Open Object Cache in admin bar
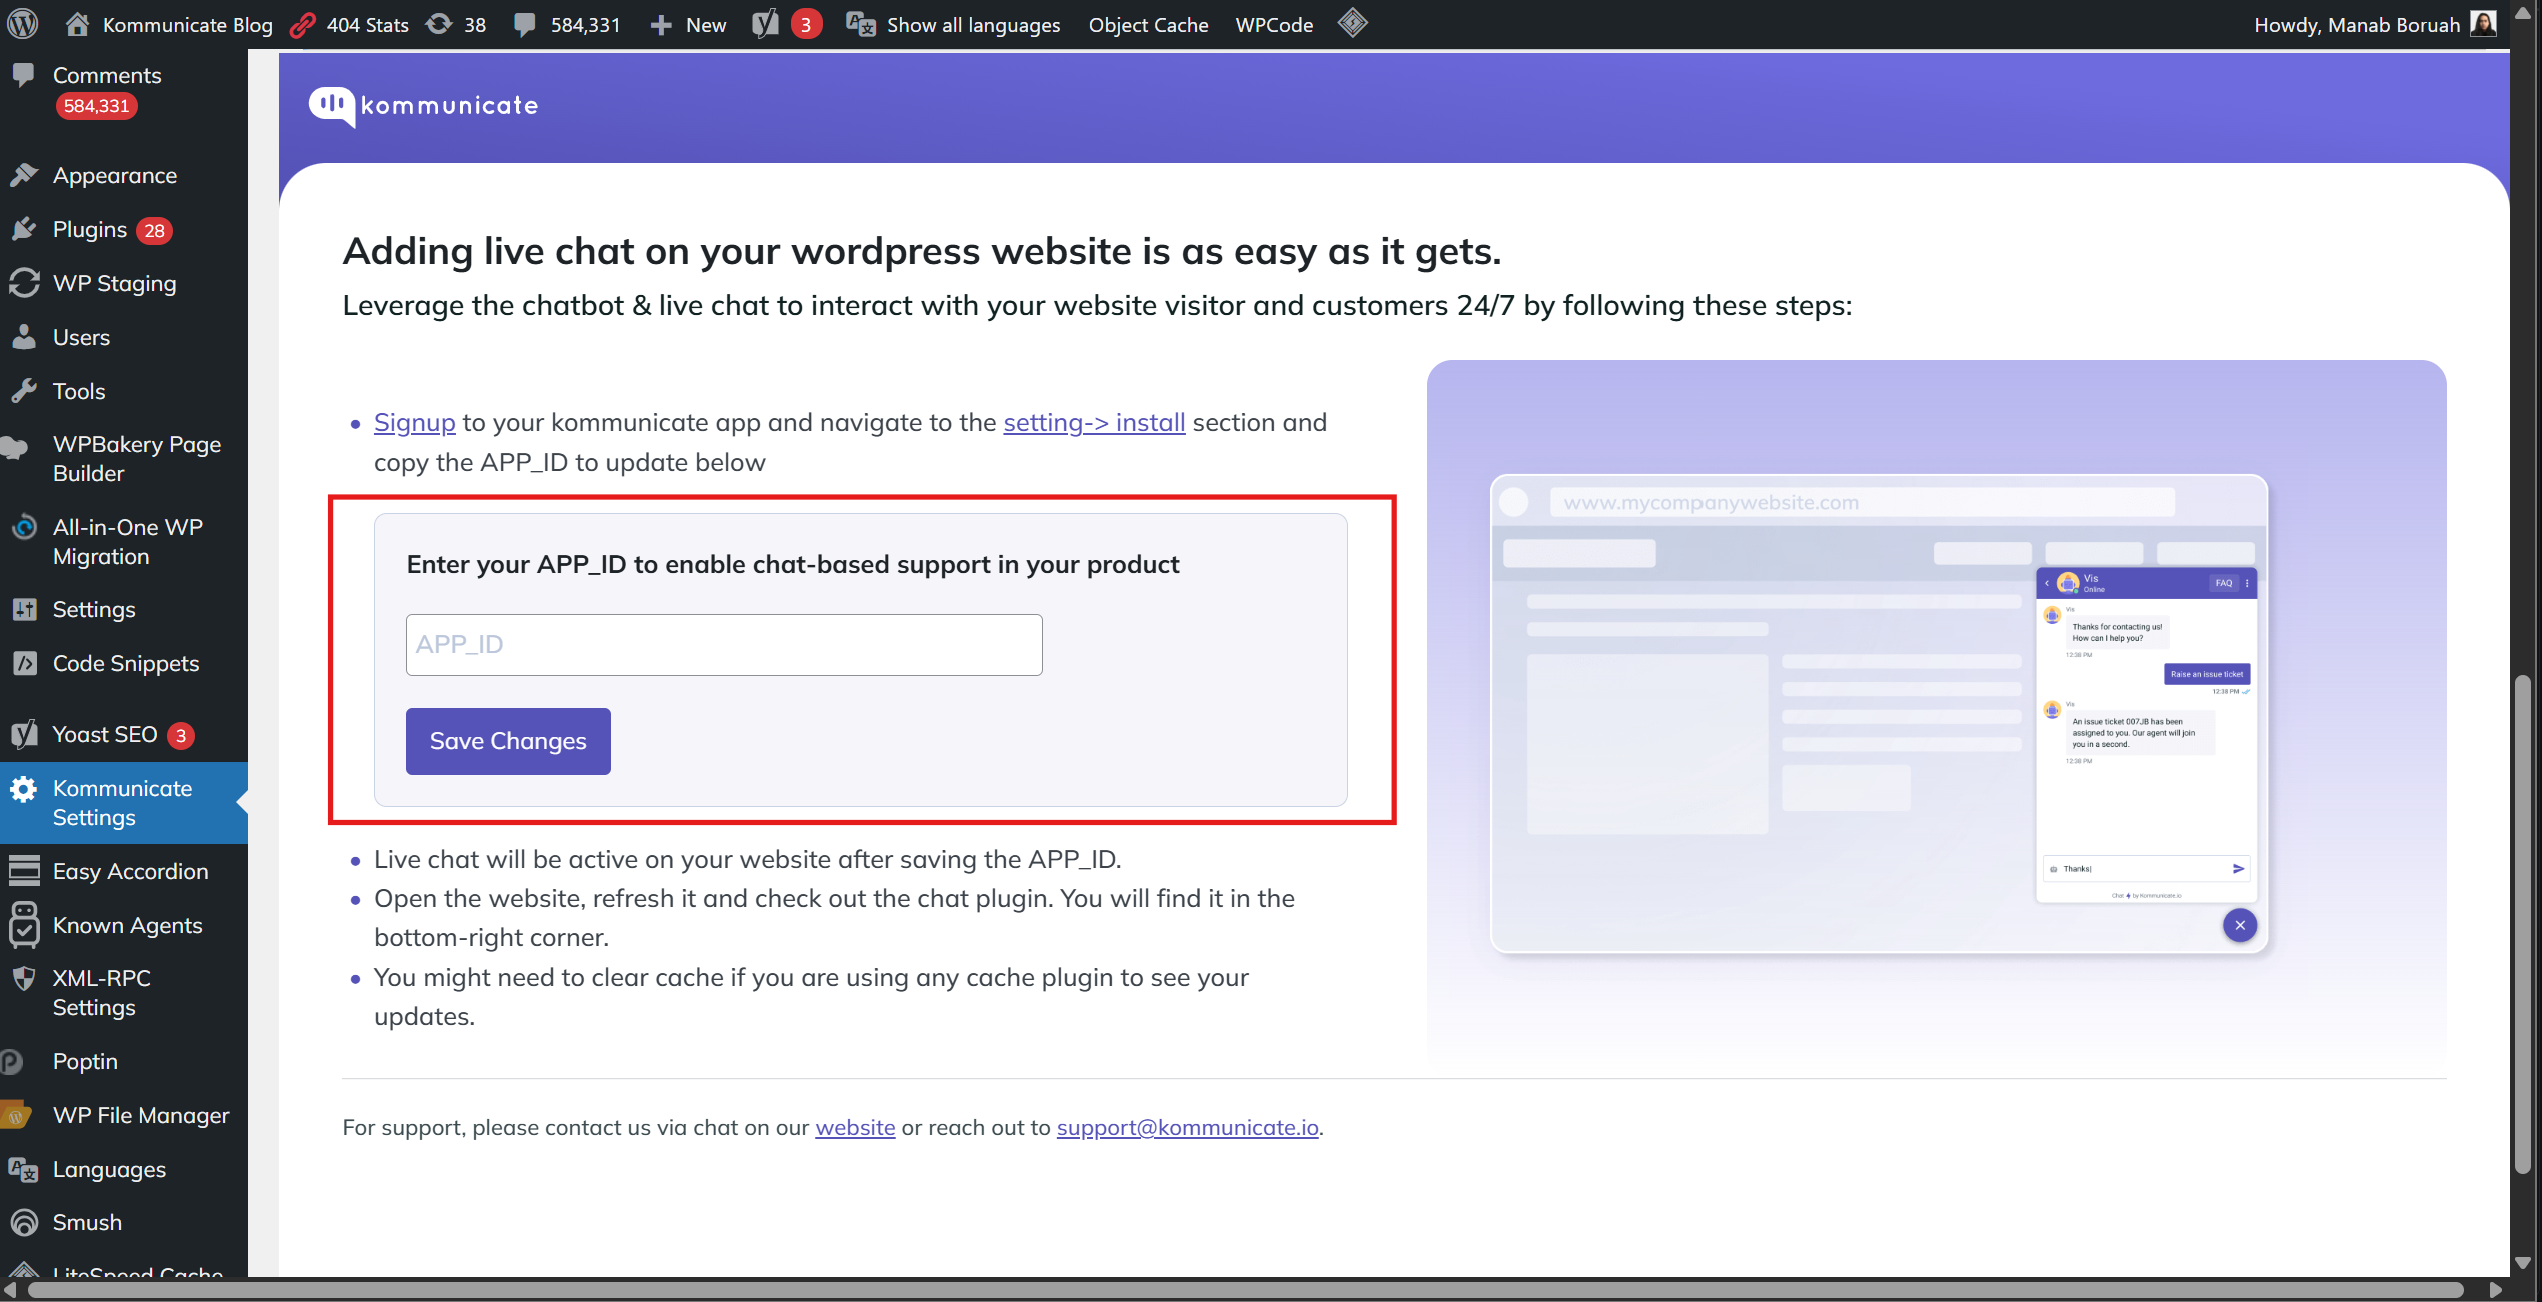The height and width of the screenshot is (1302, 2542). (1148, 25)
